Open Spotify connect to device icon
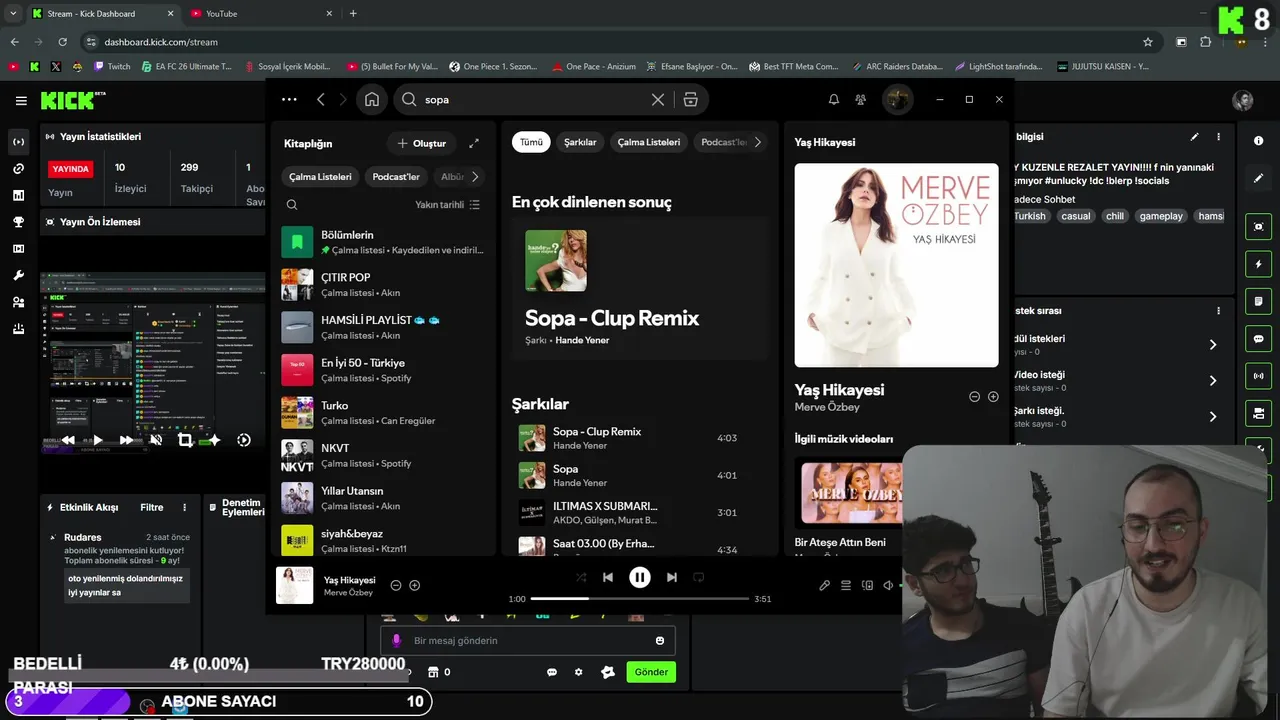 point(867,586)
